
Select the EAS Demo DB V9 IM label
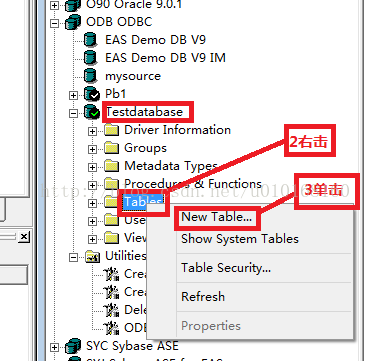tap(165, 58)
